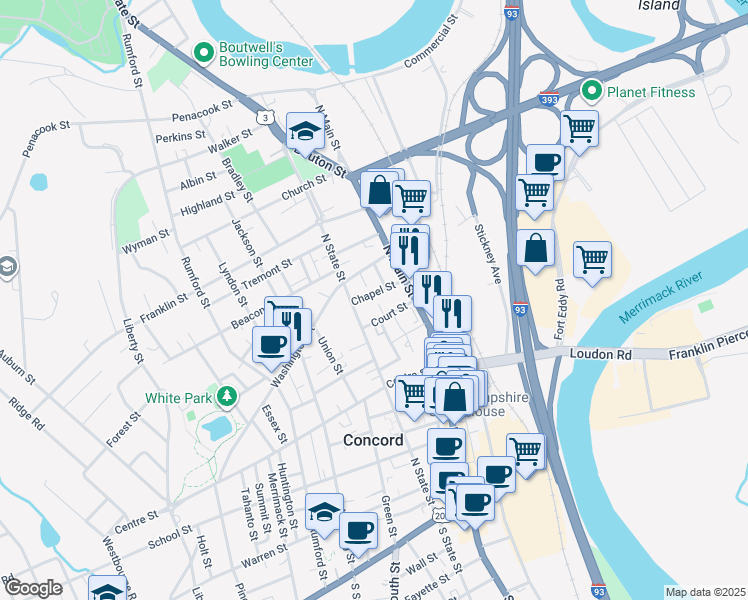Select the shopping cart marker by Church St
The width and height of the screenshot is (748, 600).
tap(412, 200)
